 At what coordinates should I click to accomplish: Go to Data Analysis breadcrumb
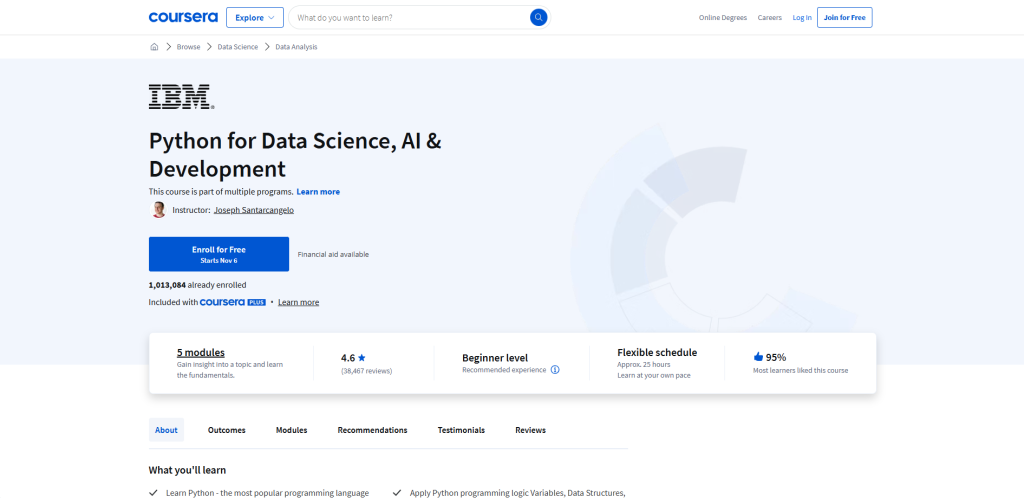pos(296,47)
